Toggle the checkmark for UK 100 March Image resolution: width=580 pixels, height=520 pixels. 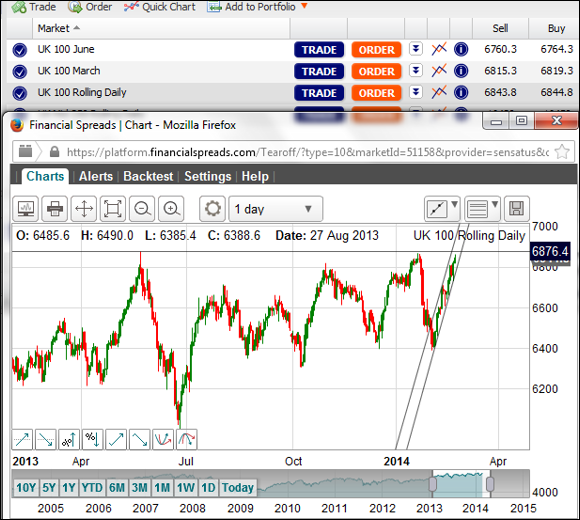(x=20, y=71)
